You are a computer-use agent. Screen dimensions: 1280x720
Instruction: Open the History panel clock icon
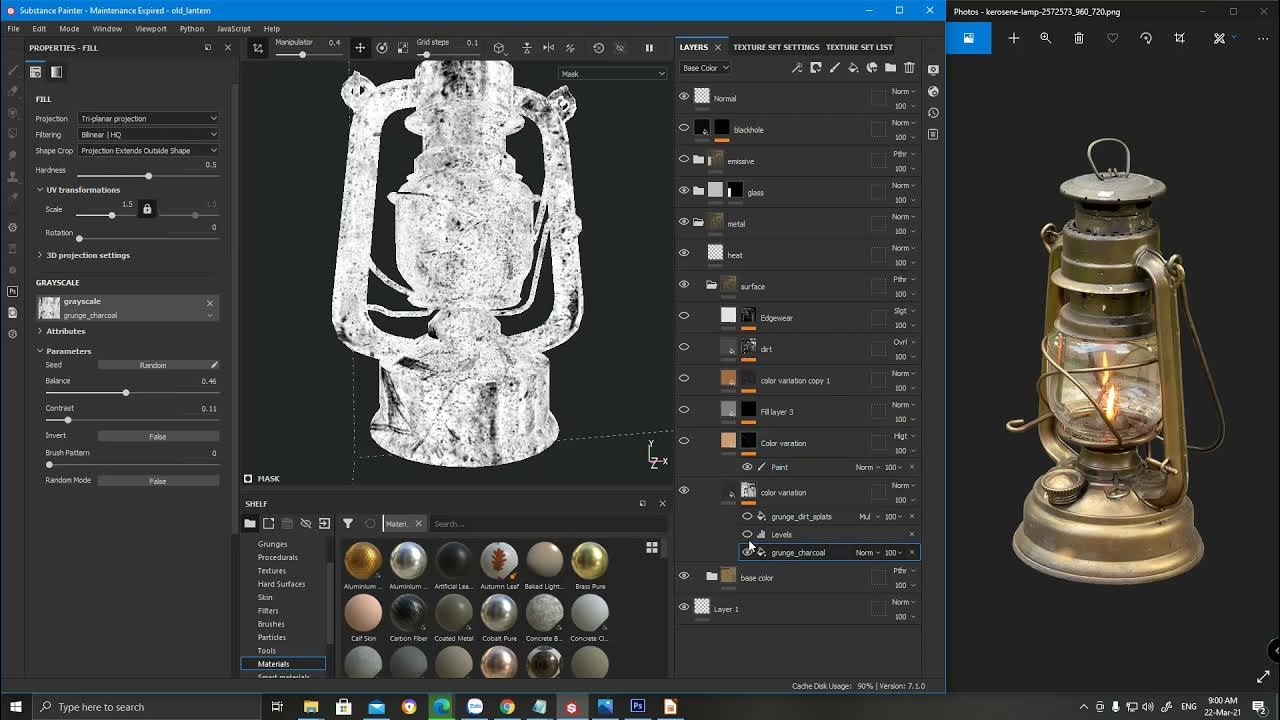pos(933,113)
